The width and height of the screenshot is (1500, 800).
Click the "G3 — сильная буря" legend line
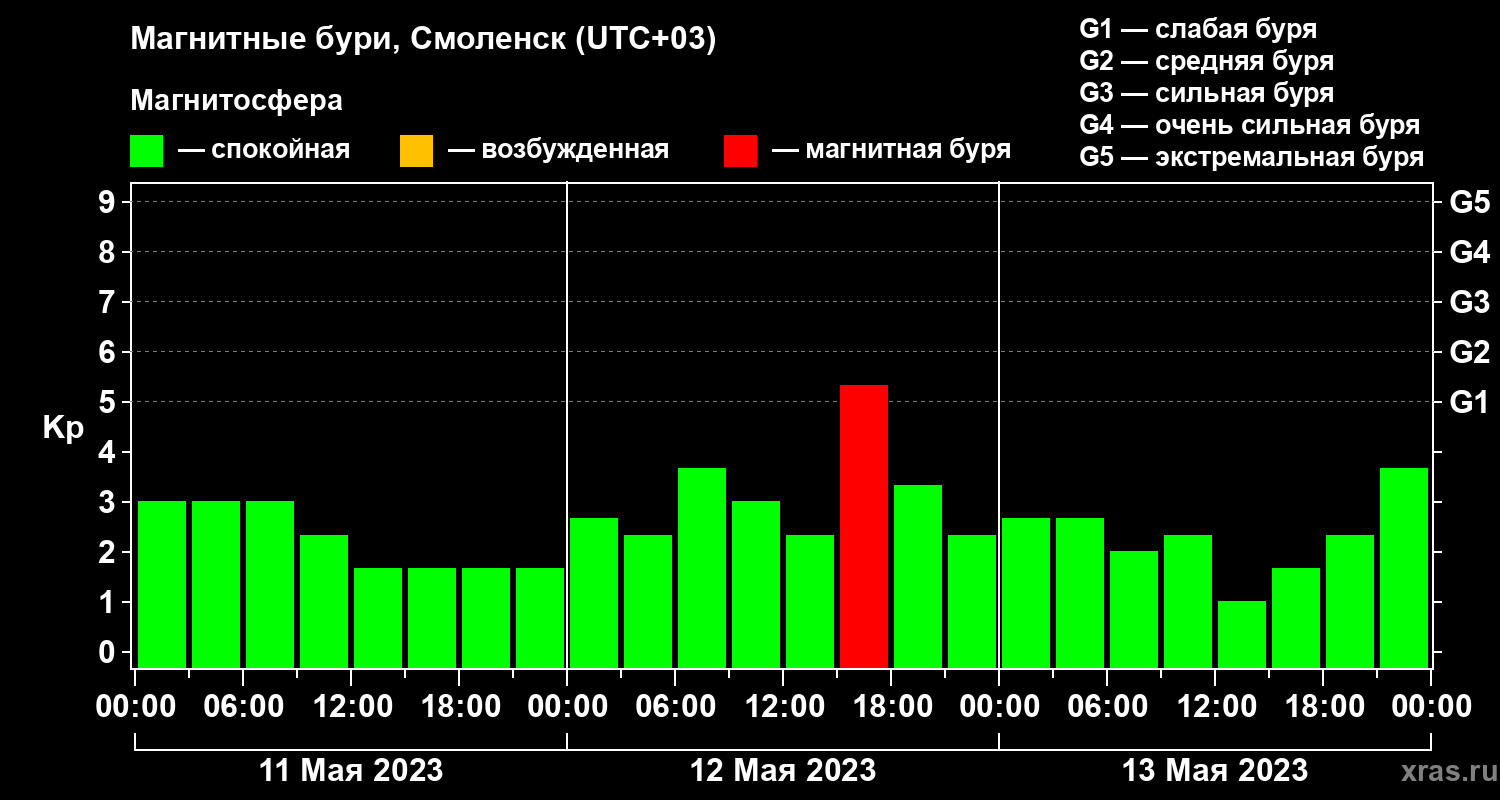click(1207, 93)
